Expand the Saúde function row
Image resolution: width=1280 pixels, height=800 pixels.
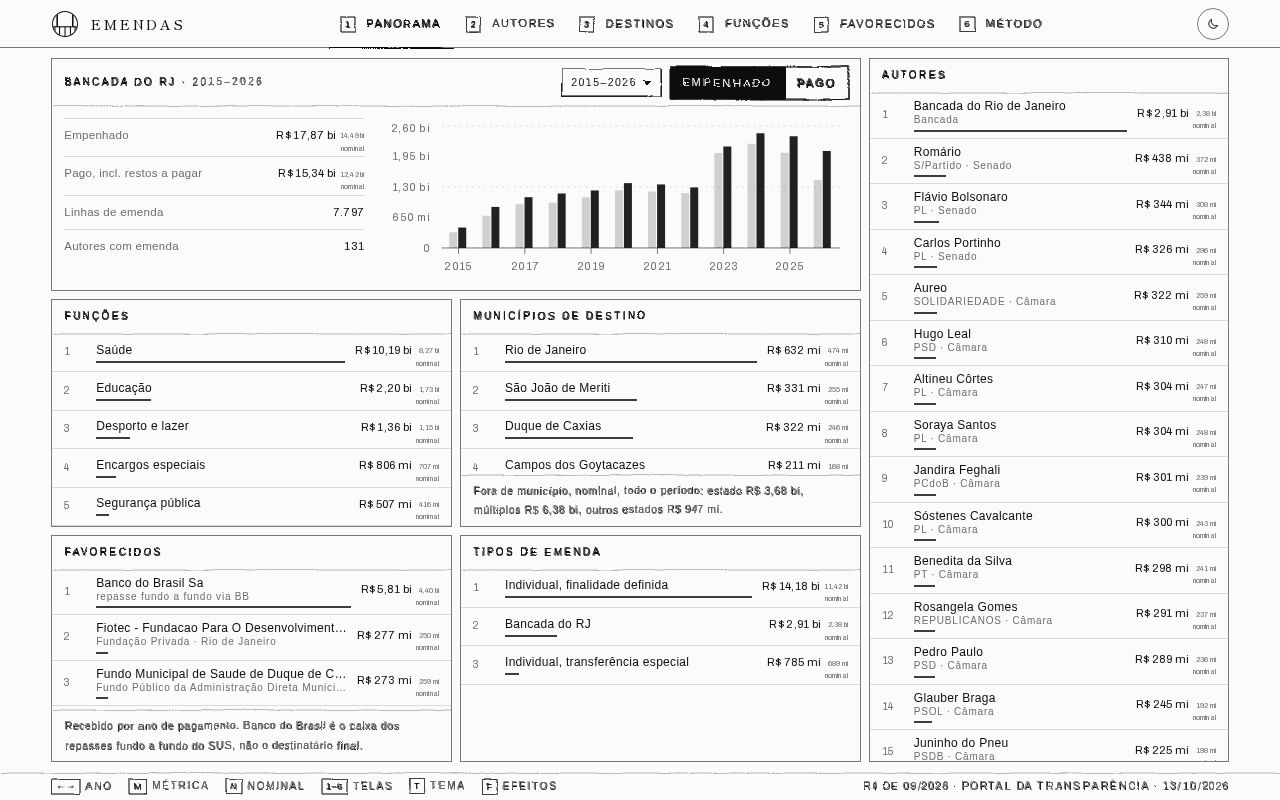coord(251,352)
